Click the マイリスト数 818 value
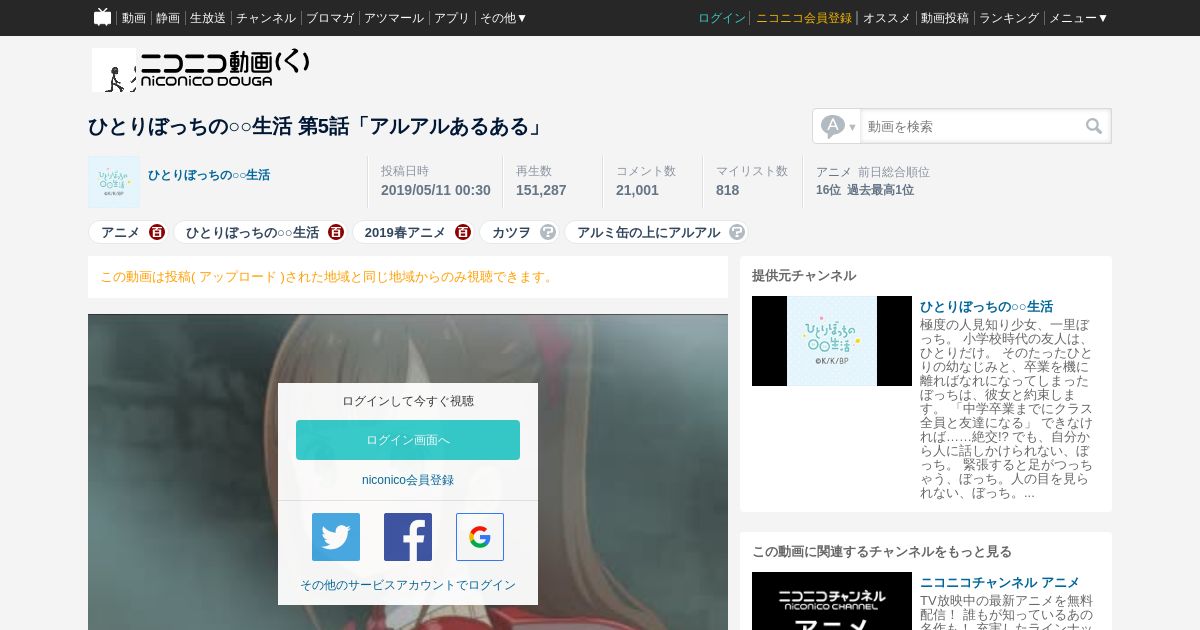 tap(728, 190)
